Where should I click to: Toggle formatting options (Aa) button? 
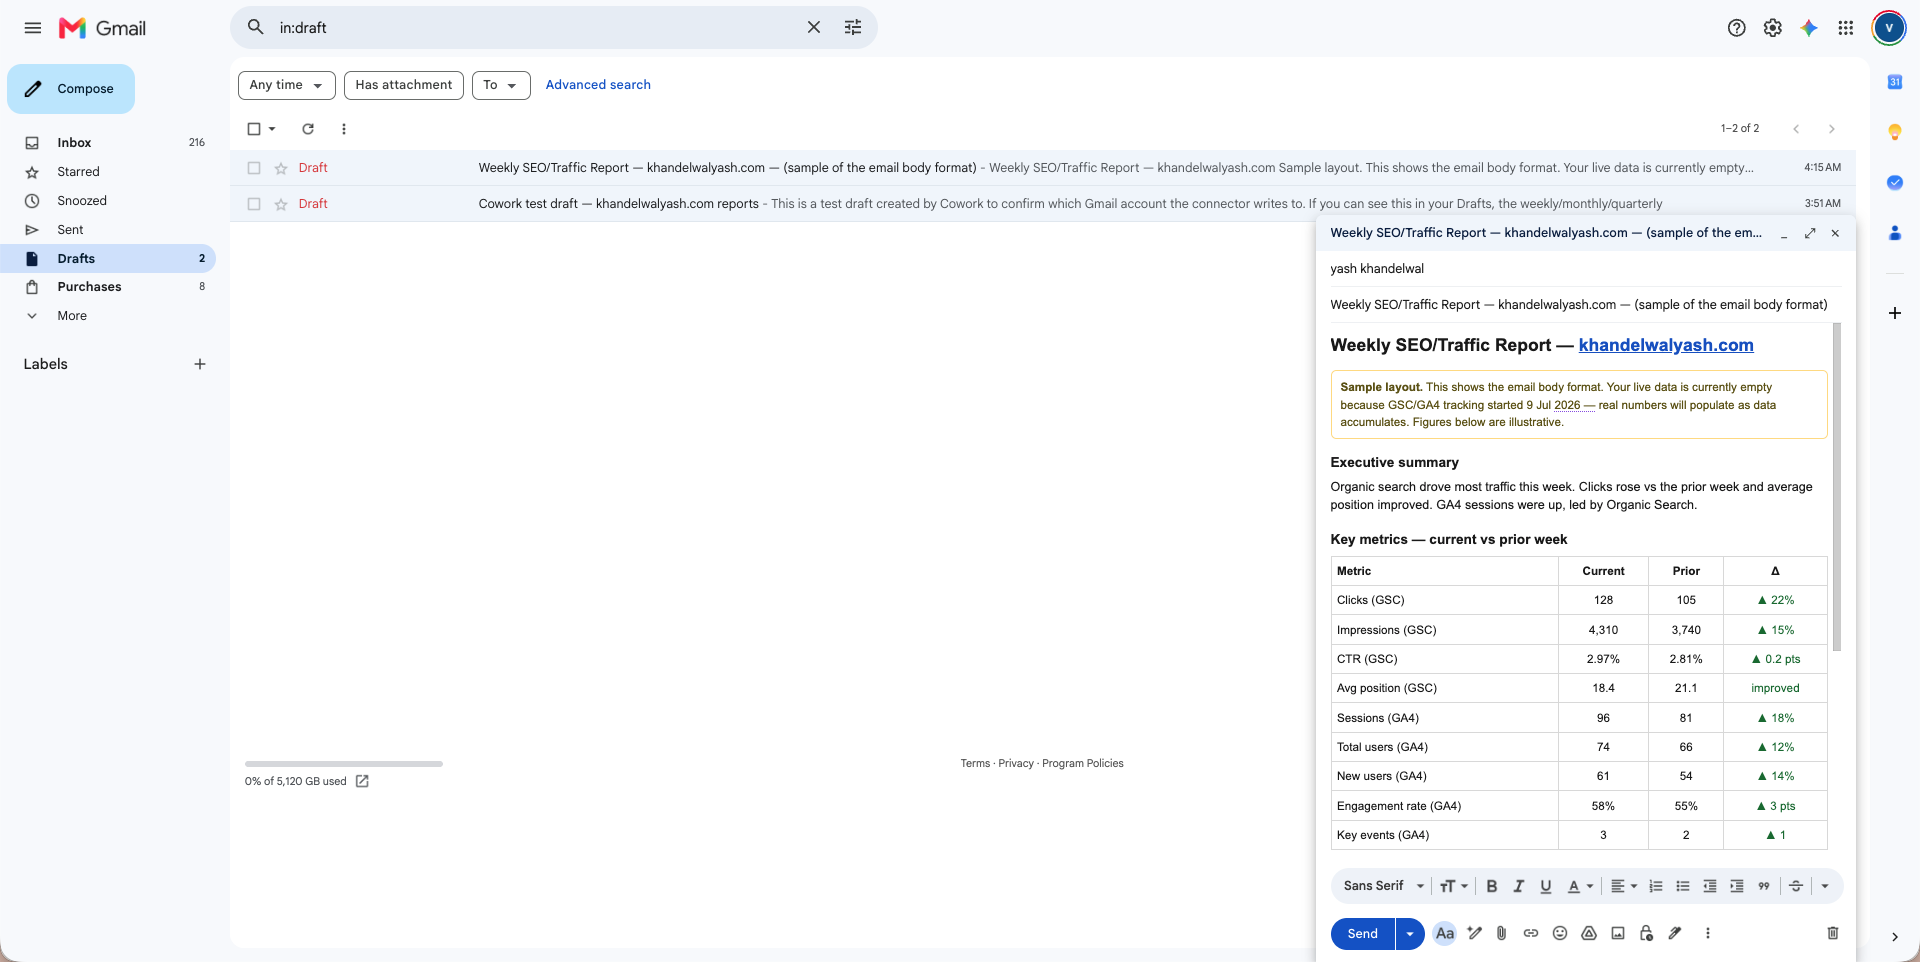tap(1444, 933)
